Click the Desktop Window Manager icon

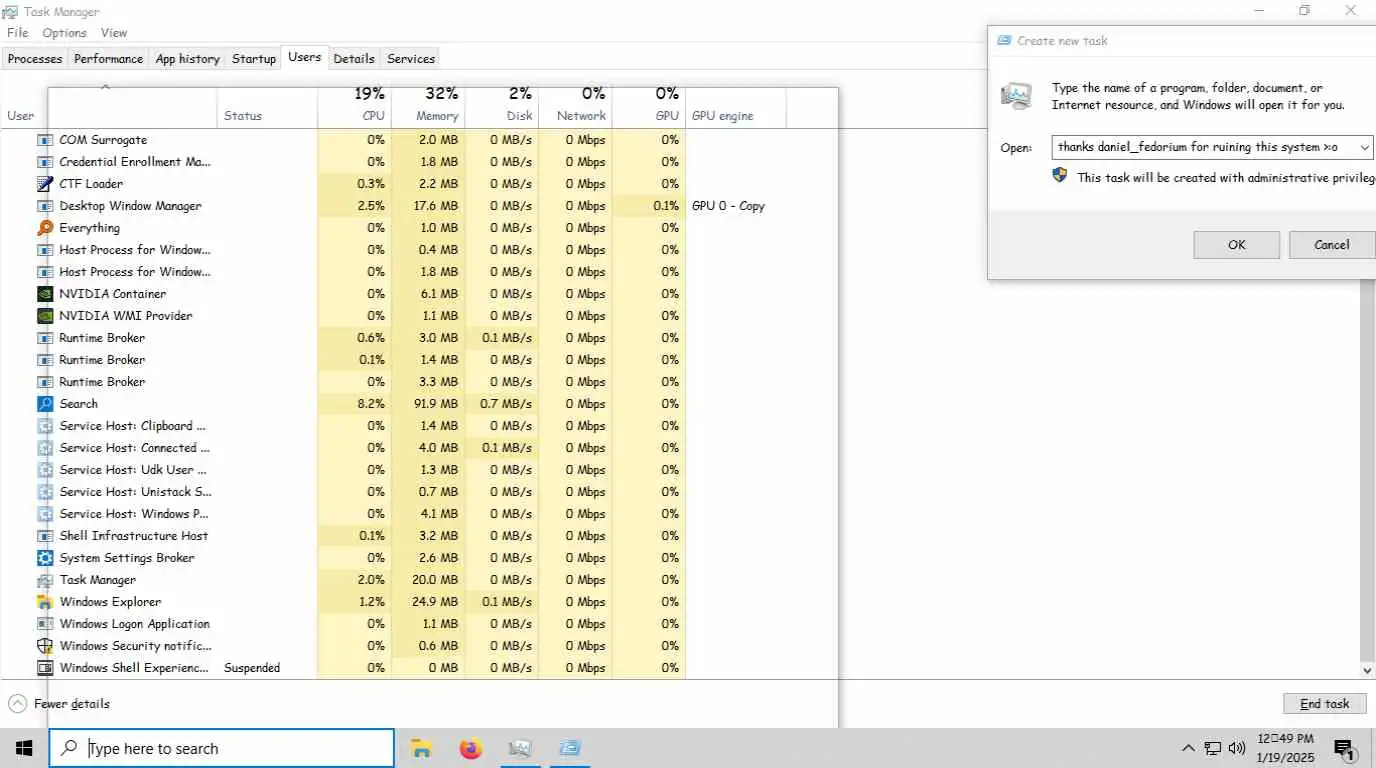coord(45,206)
